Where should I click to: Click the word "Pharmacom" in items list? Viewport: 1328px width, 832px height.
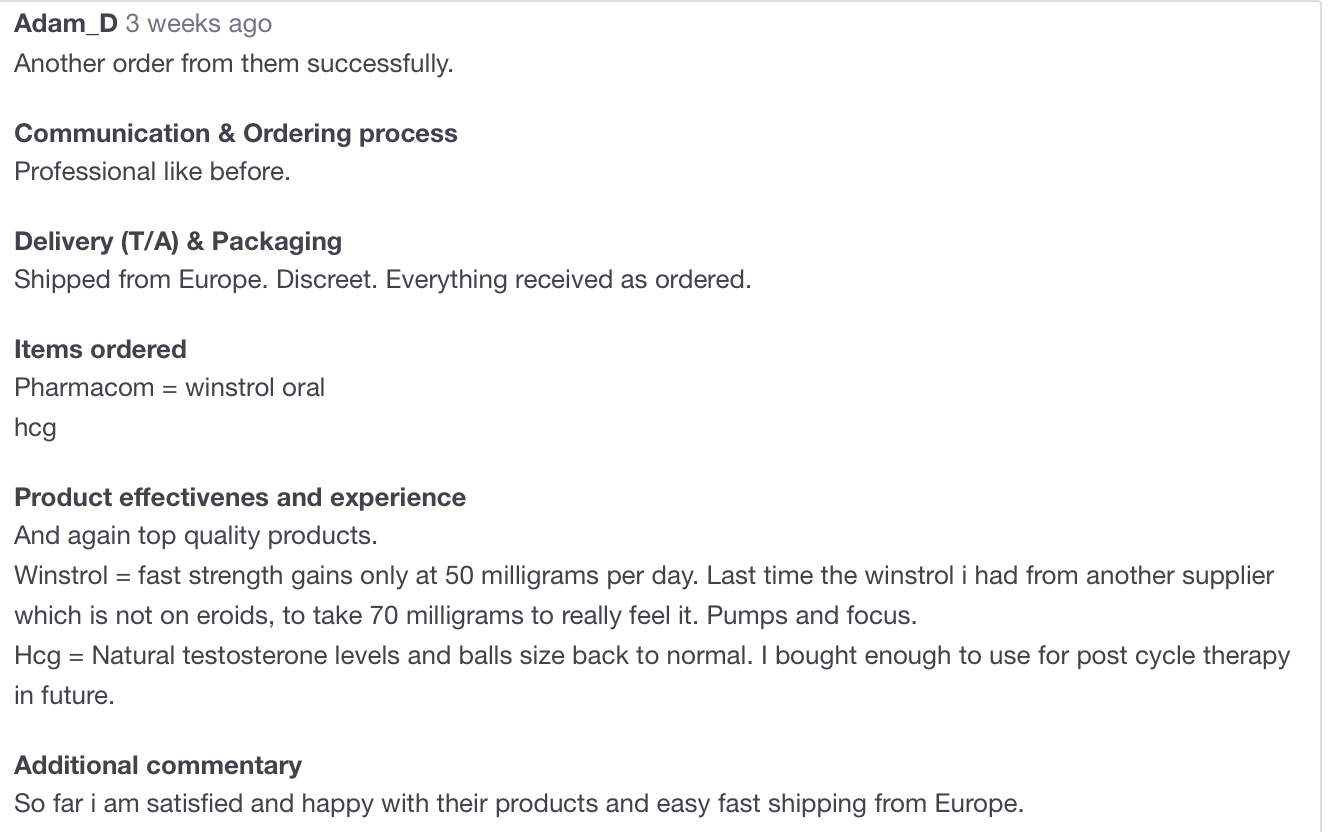tap(84, 388)
